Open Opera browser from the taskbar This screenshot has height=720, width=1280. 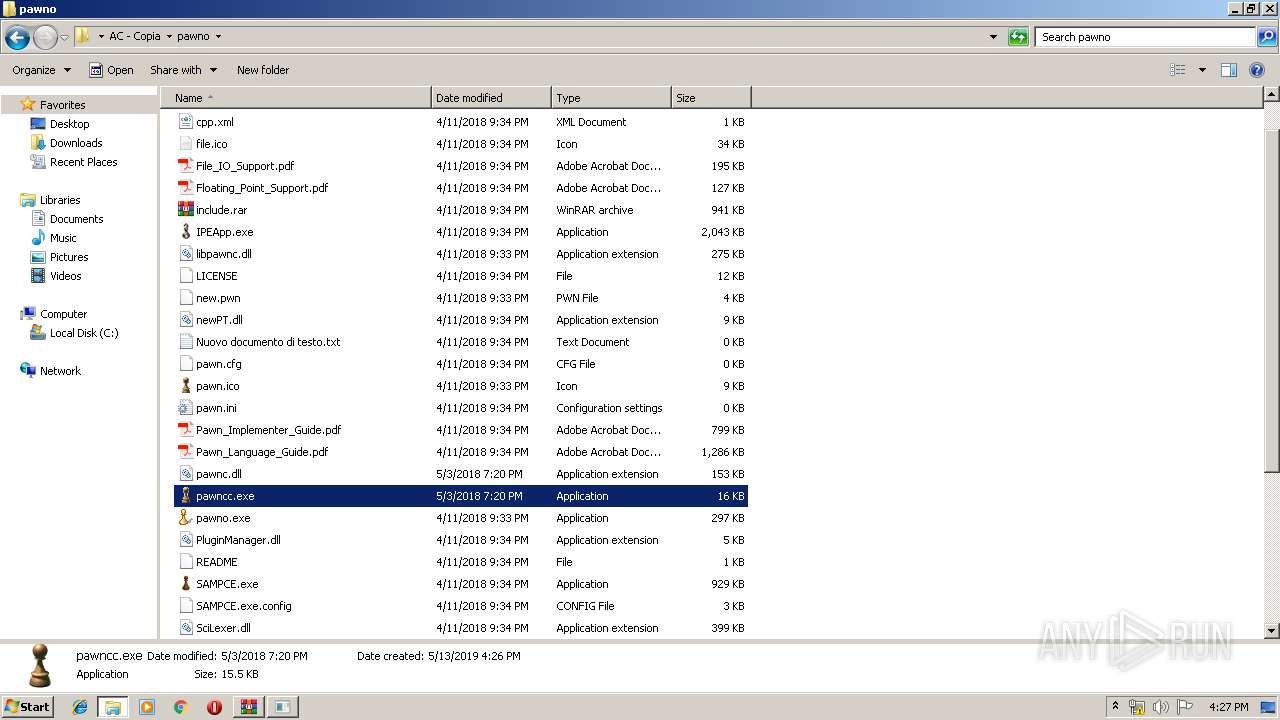click(214, 707)
